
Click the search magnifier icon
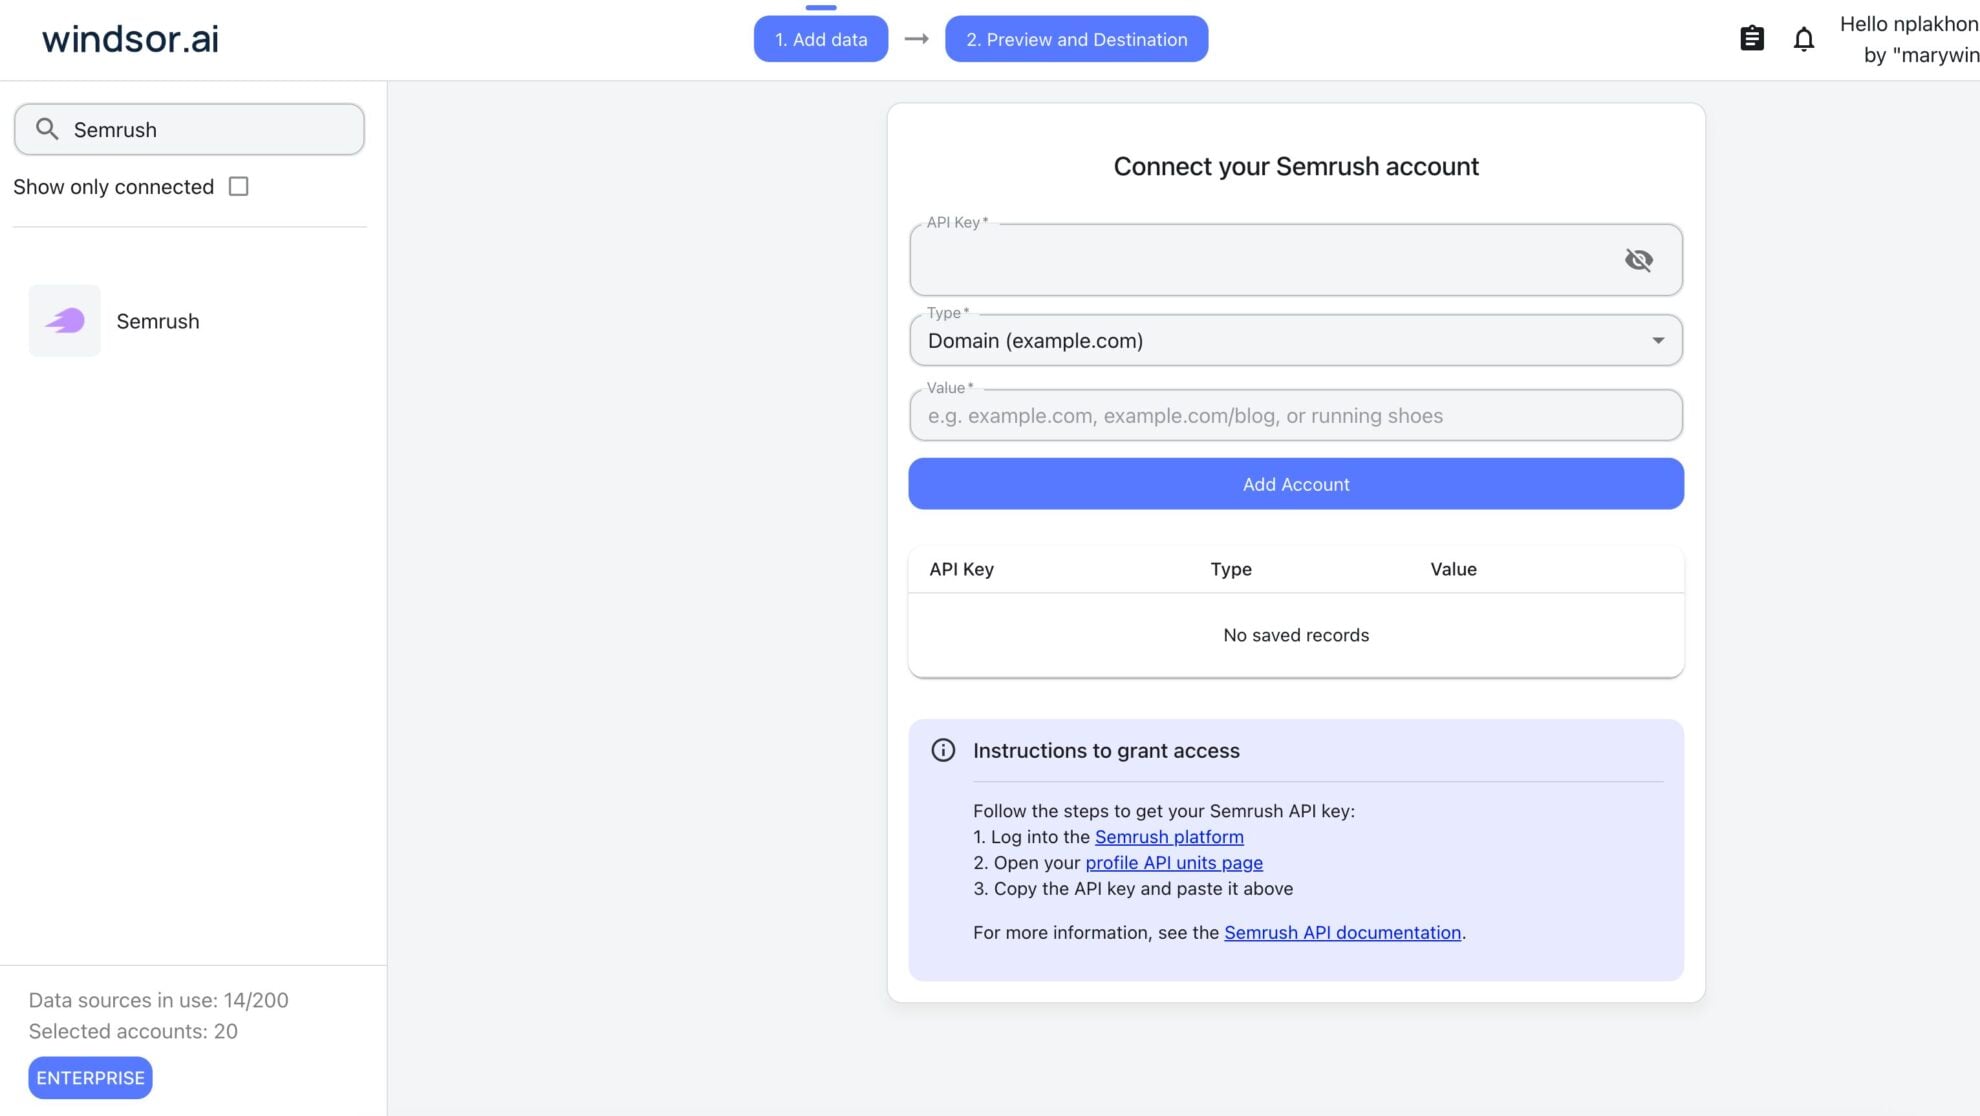(x=47, y=129)
